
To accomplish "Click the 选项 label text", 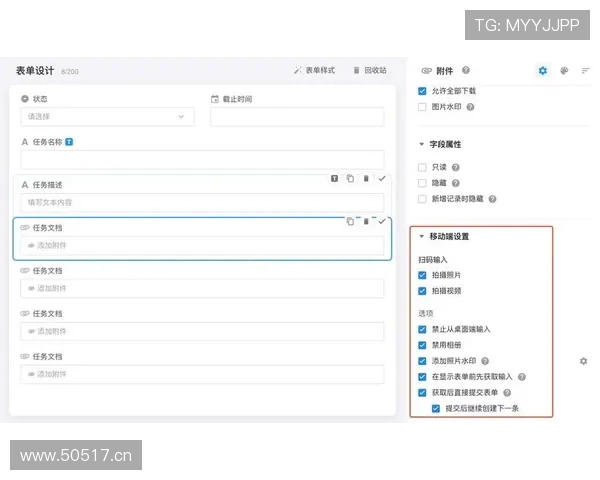I will [426, 313].
